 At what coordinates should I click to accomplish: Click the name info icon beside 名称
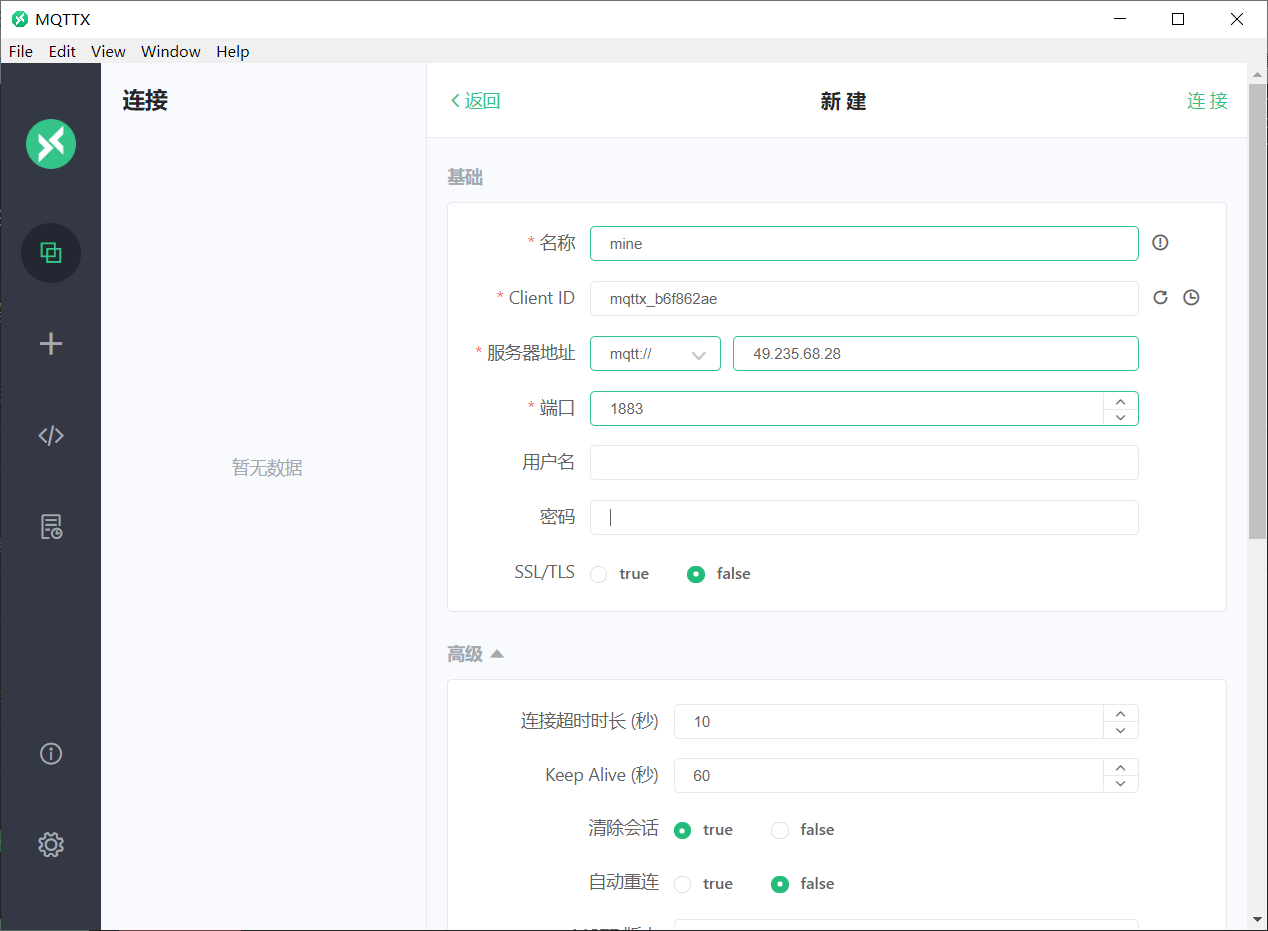[x=1160, y=242]
